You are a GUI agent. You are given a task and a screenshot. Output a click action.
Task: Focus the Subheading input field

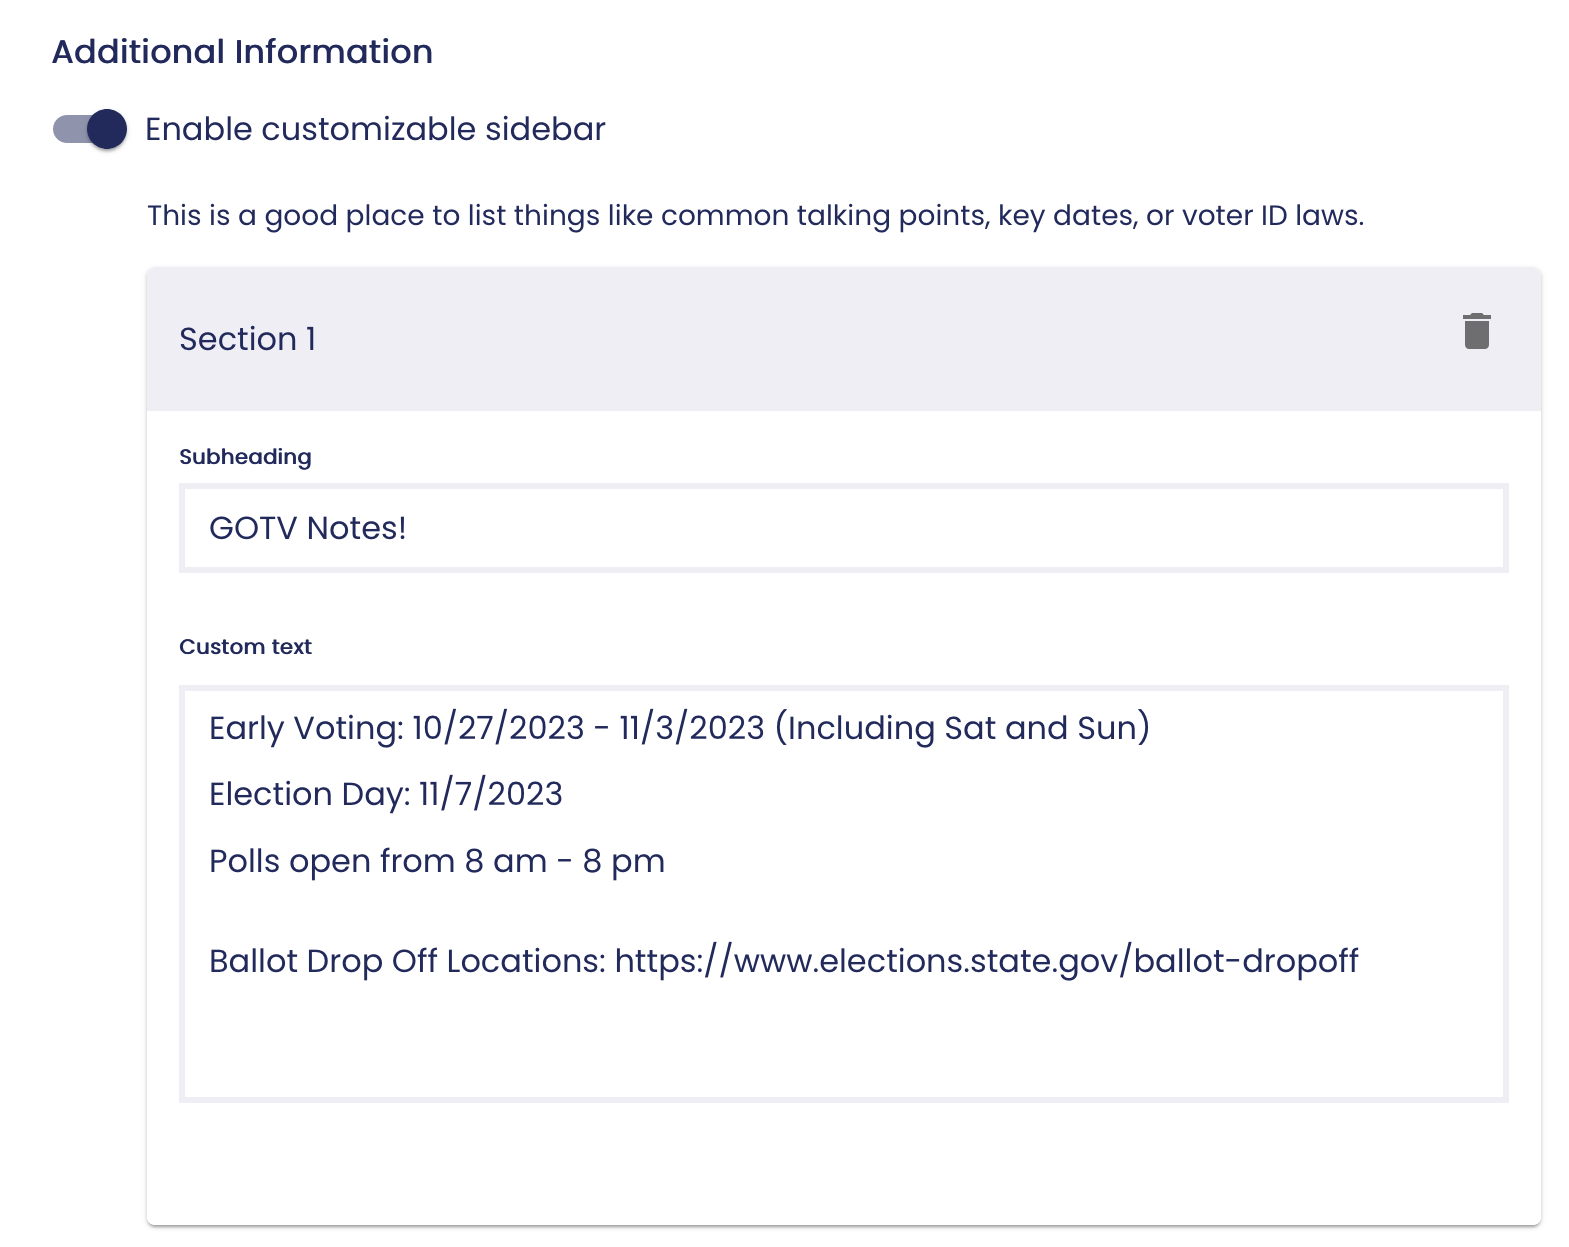pos(843,528)
